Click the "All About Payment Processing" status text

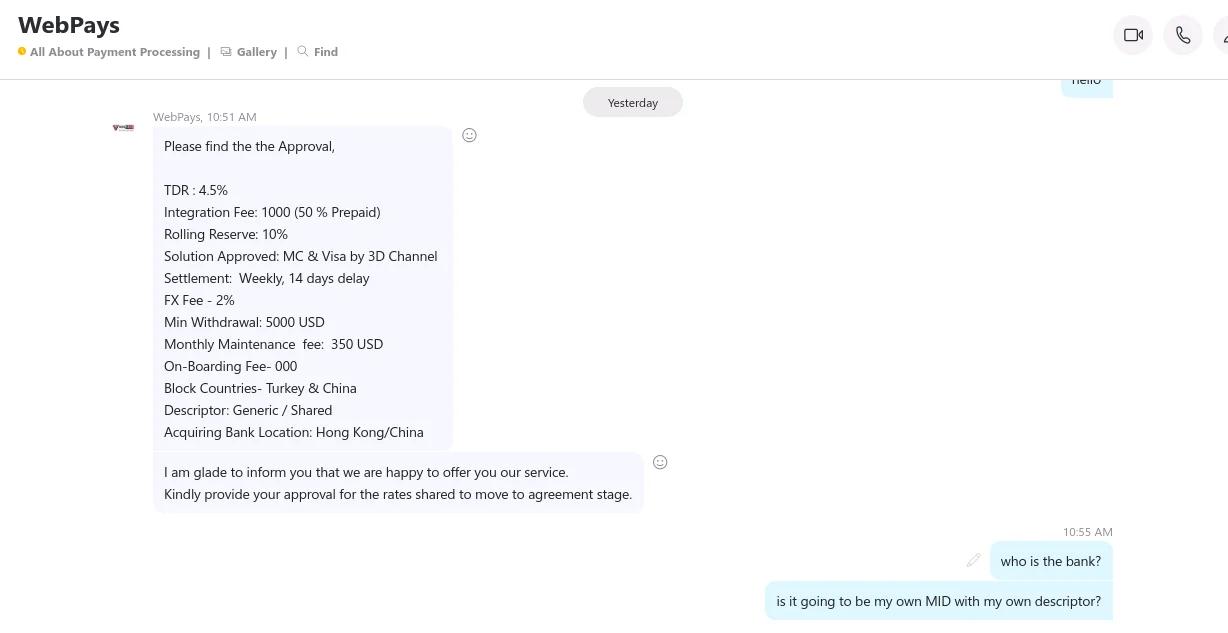coord(115,52)
